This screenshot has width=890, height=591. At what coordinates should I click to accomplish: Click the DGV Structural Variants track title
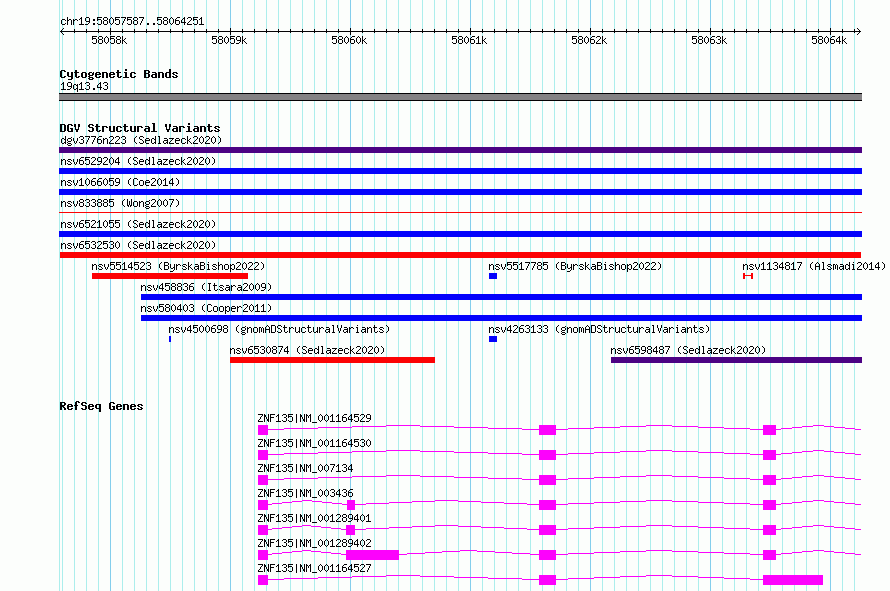(140, 128)
